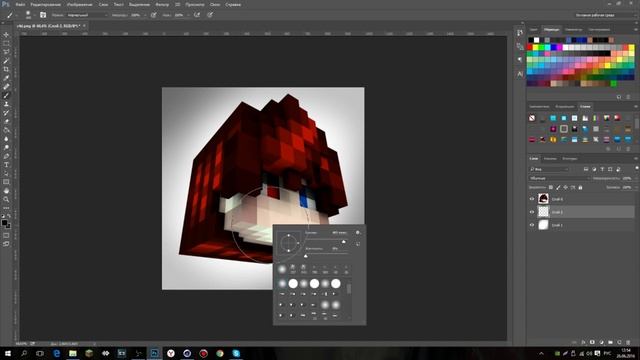Apply the no-style default preset in Styles

(x=532, y=118)
